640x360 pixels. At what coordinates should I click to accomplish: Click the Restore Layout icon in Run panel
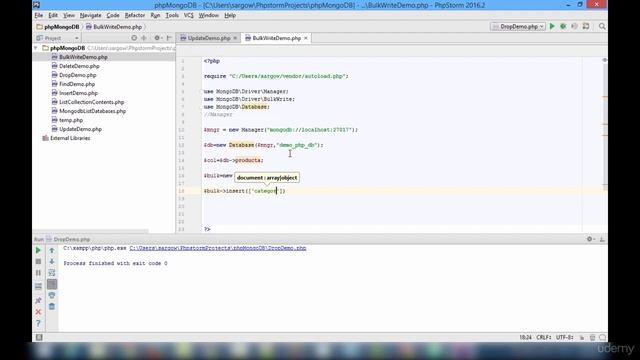click(x=38, y=287)
